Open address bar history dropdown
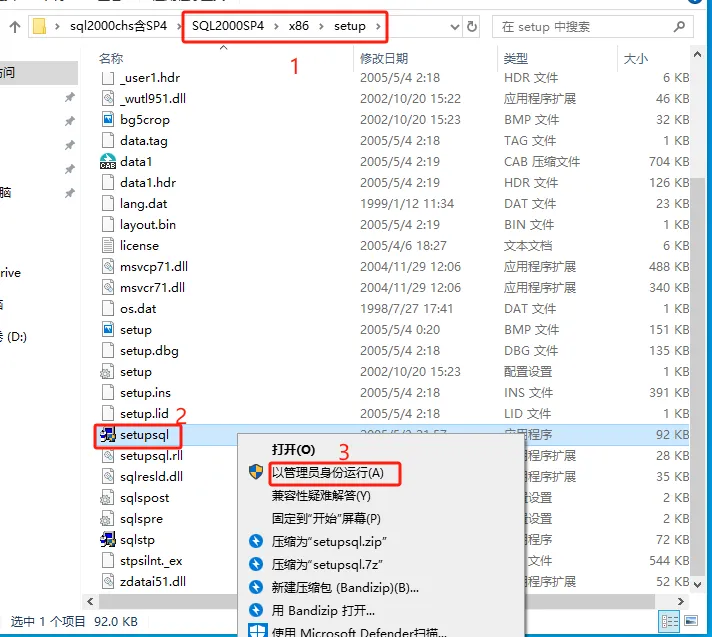712x637 pixels. pyautogui.click(x=455, y=27)
